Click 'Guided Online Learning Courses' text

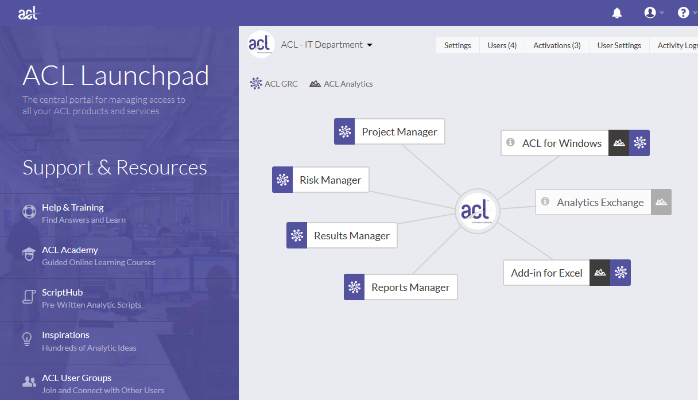98,262
